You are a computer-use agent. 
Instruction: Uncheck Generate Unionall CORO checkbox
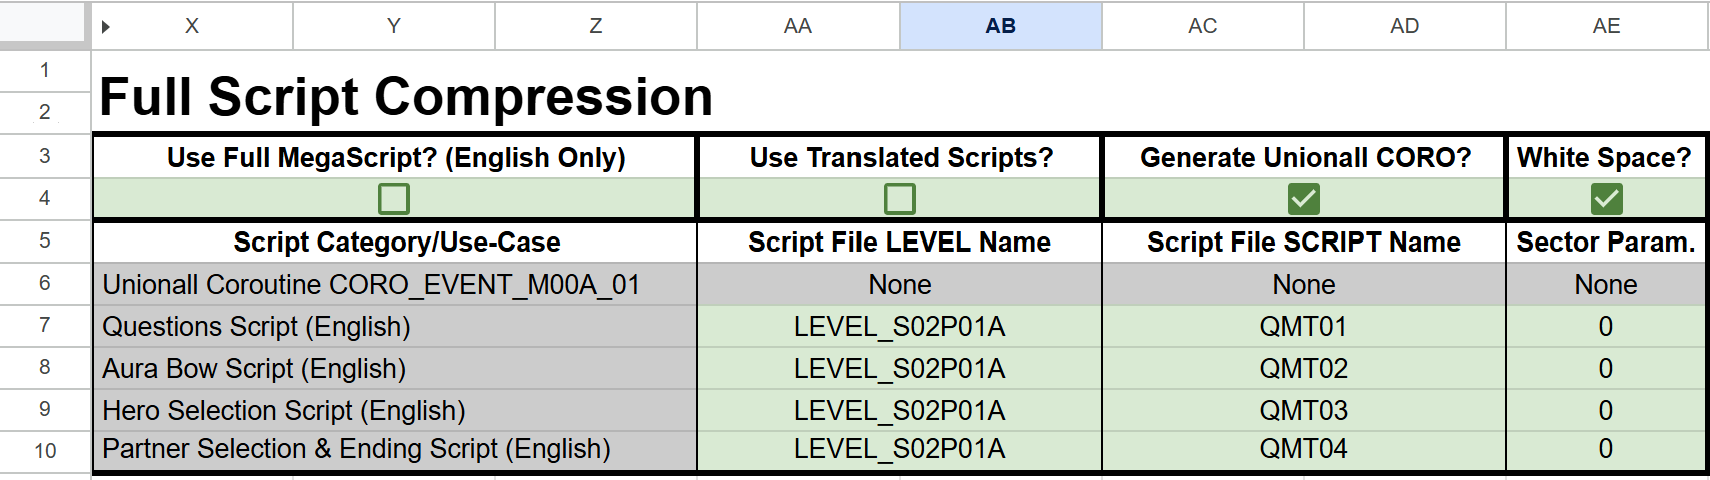click(x=1303, y=199)
